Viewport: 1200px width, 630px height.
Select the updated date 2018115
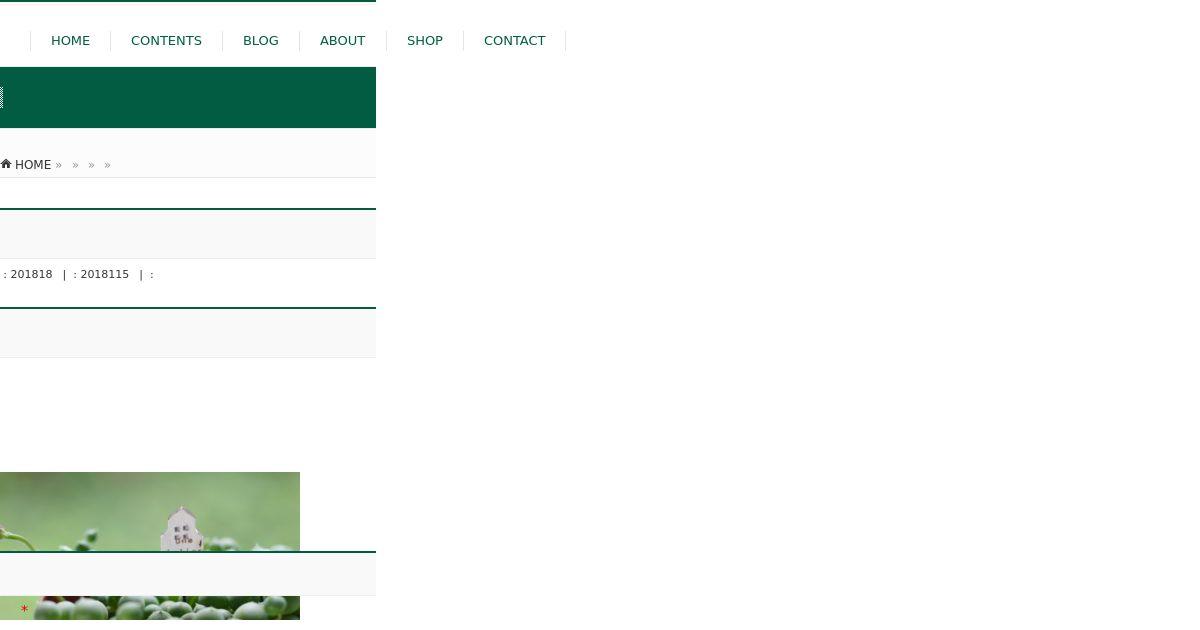(104, 274)
